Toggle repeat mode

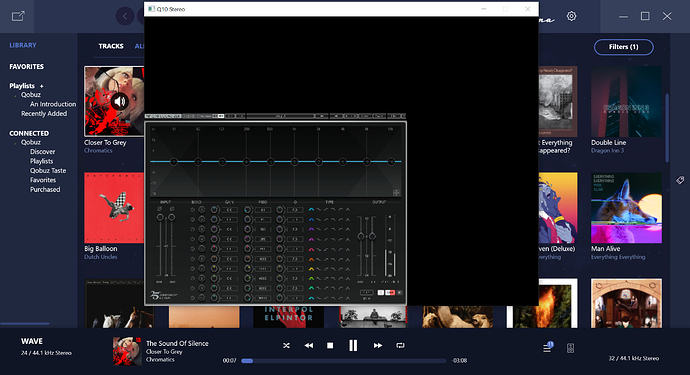pyautogui.click(x=400, y=346)
